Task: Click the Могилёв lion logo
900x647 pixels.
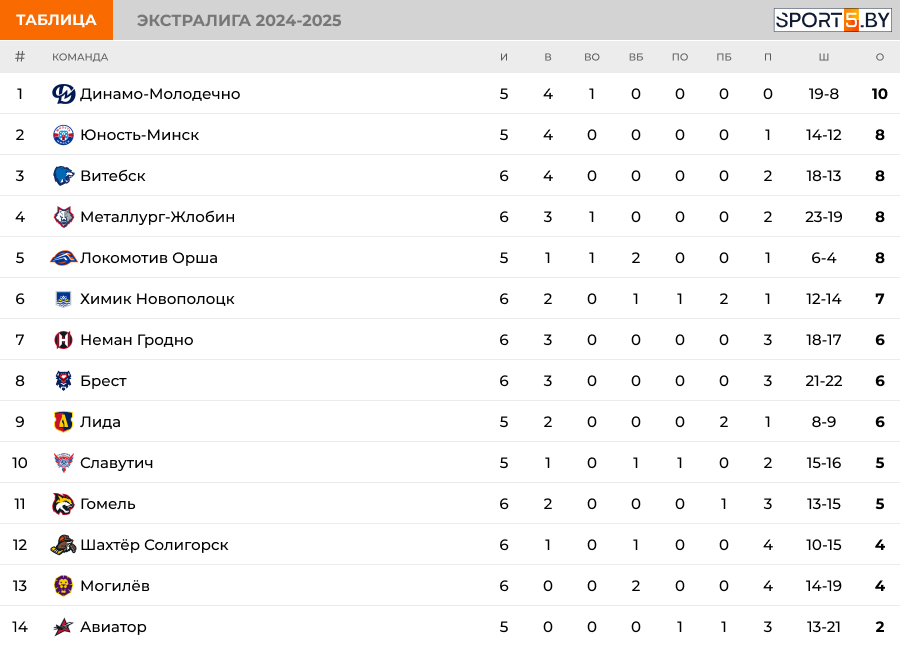Action: (64, 586)
